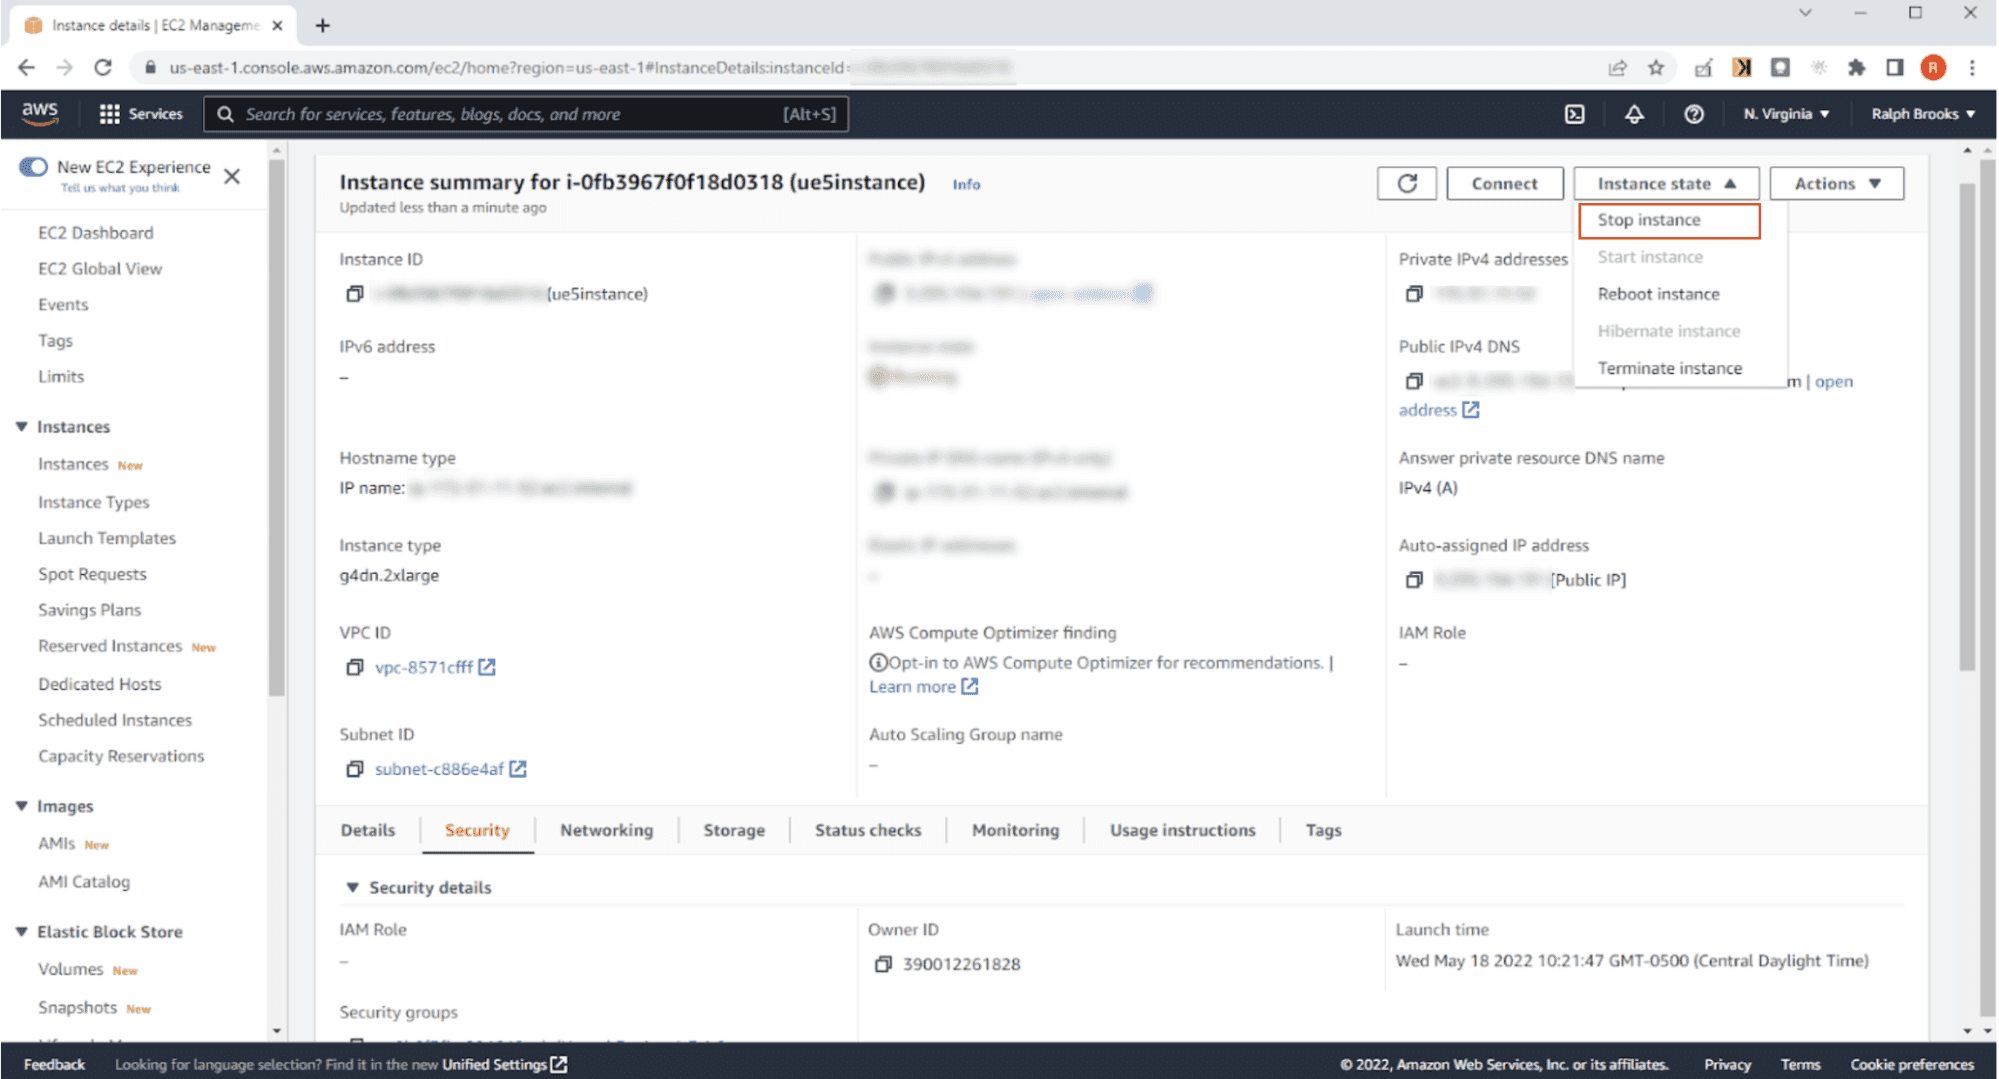1999x1079 pixels.
Task: Open Cookie preferences in footer
Action: (1911, 1064)
